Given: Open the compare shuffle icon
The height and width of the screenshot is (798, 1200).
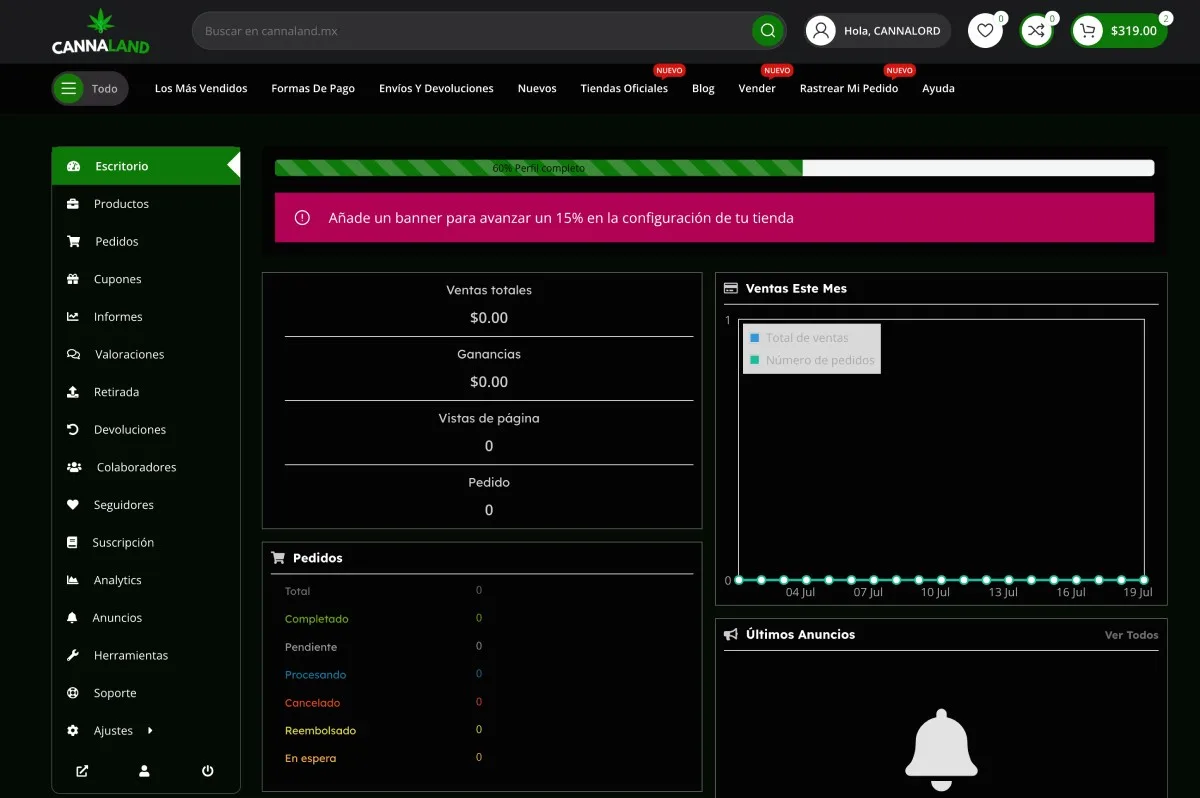Looking at the screenshot, I should (x=1036, y=31).
